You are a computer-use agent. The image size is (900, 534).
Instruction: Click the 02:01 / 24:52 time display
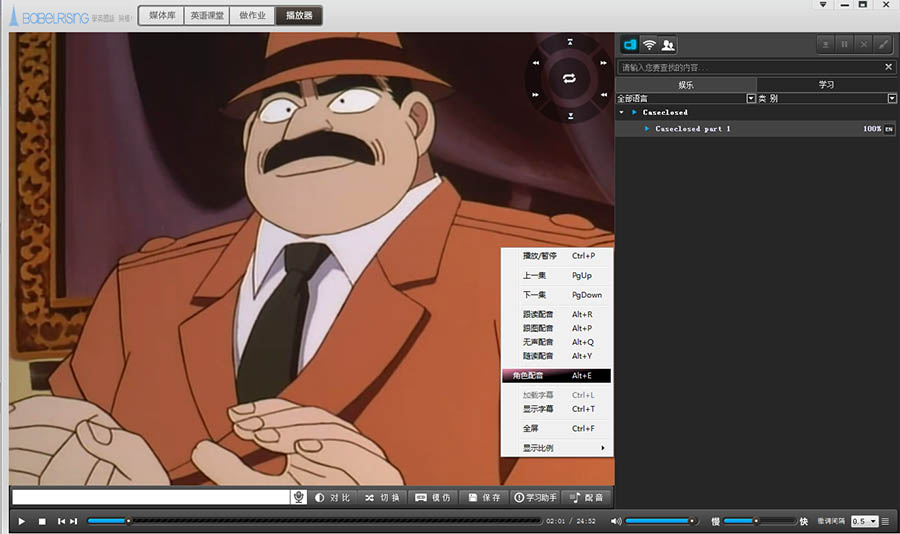(x=571, y=521)
